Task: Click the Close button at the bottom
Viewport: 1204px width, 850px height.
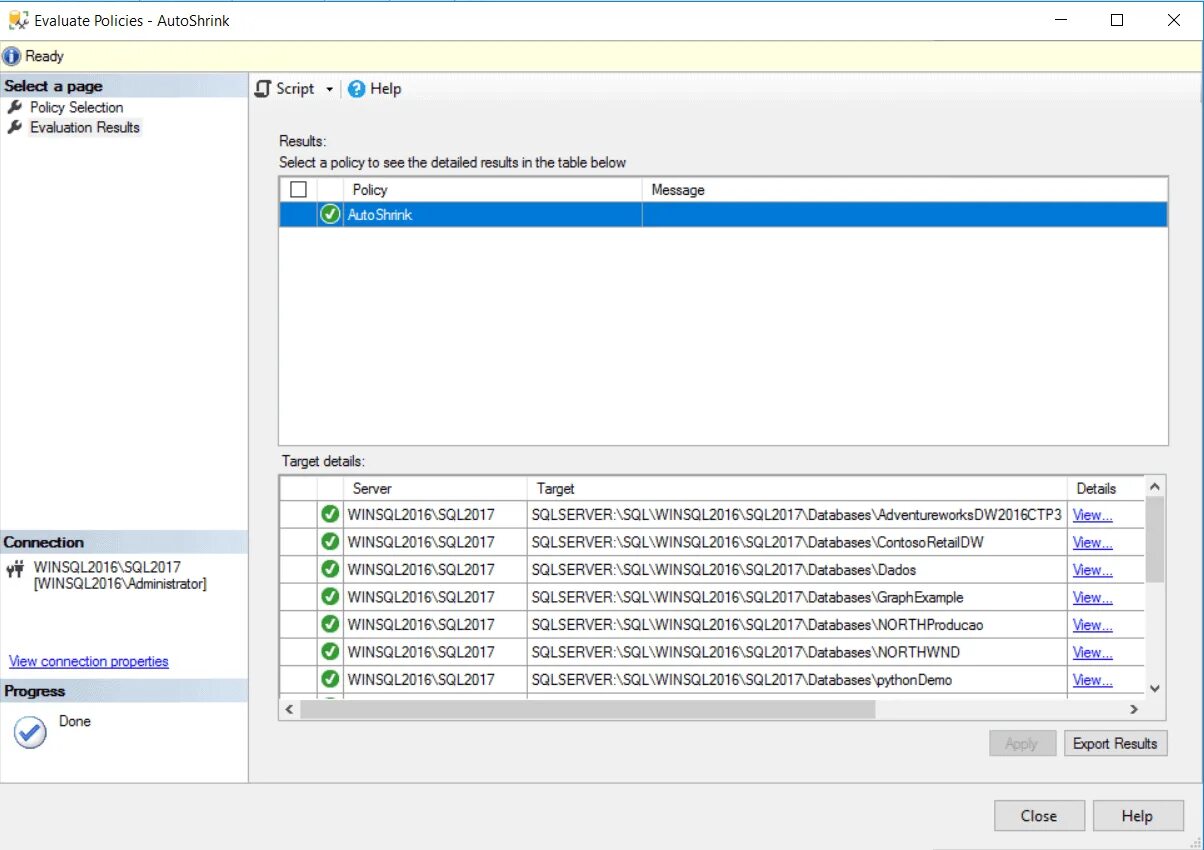Action: point(1039,816)
